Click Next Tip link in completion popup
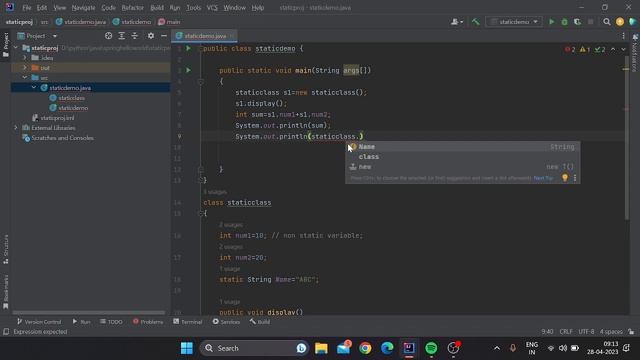 (543, 178)
